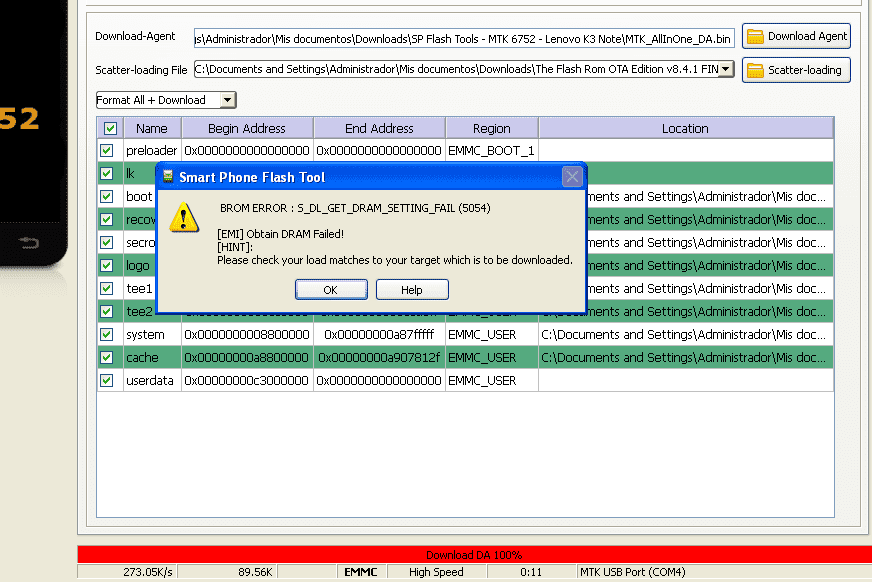Image resolution: width=872 pixels, height=582 pixels.
Task: Uncheck the preloader partition checkbox
Action: click(107, 151)
